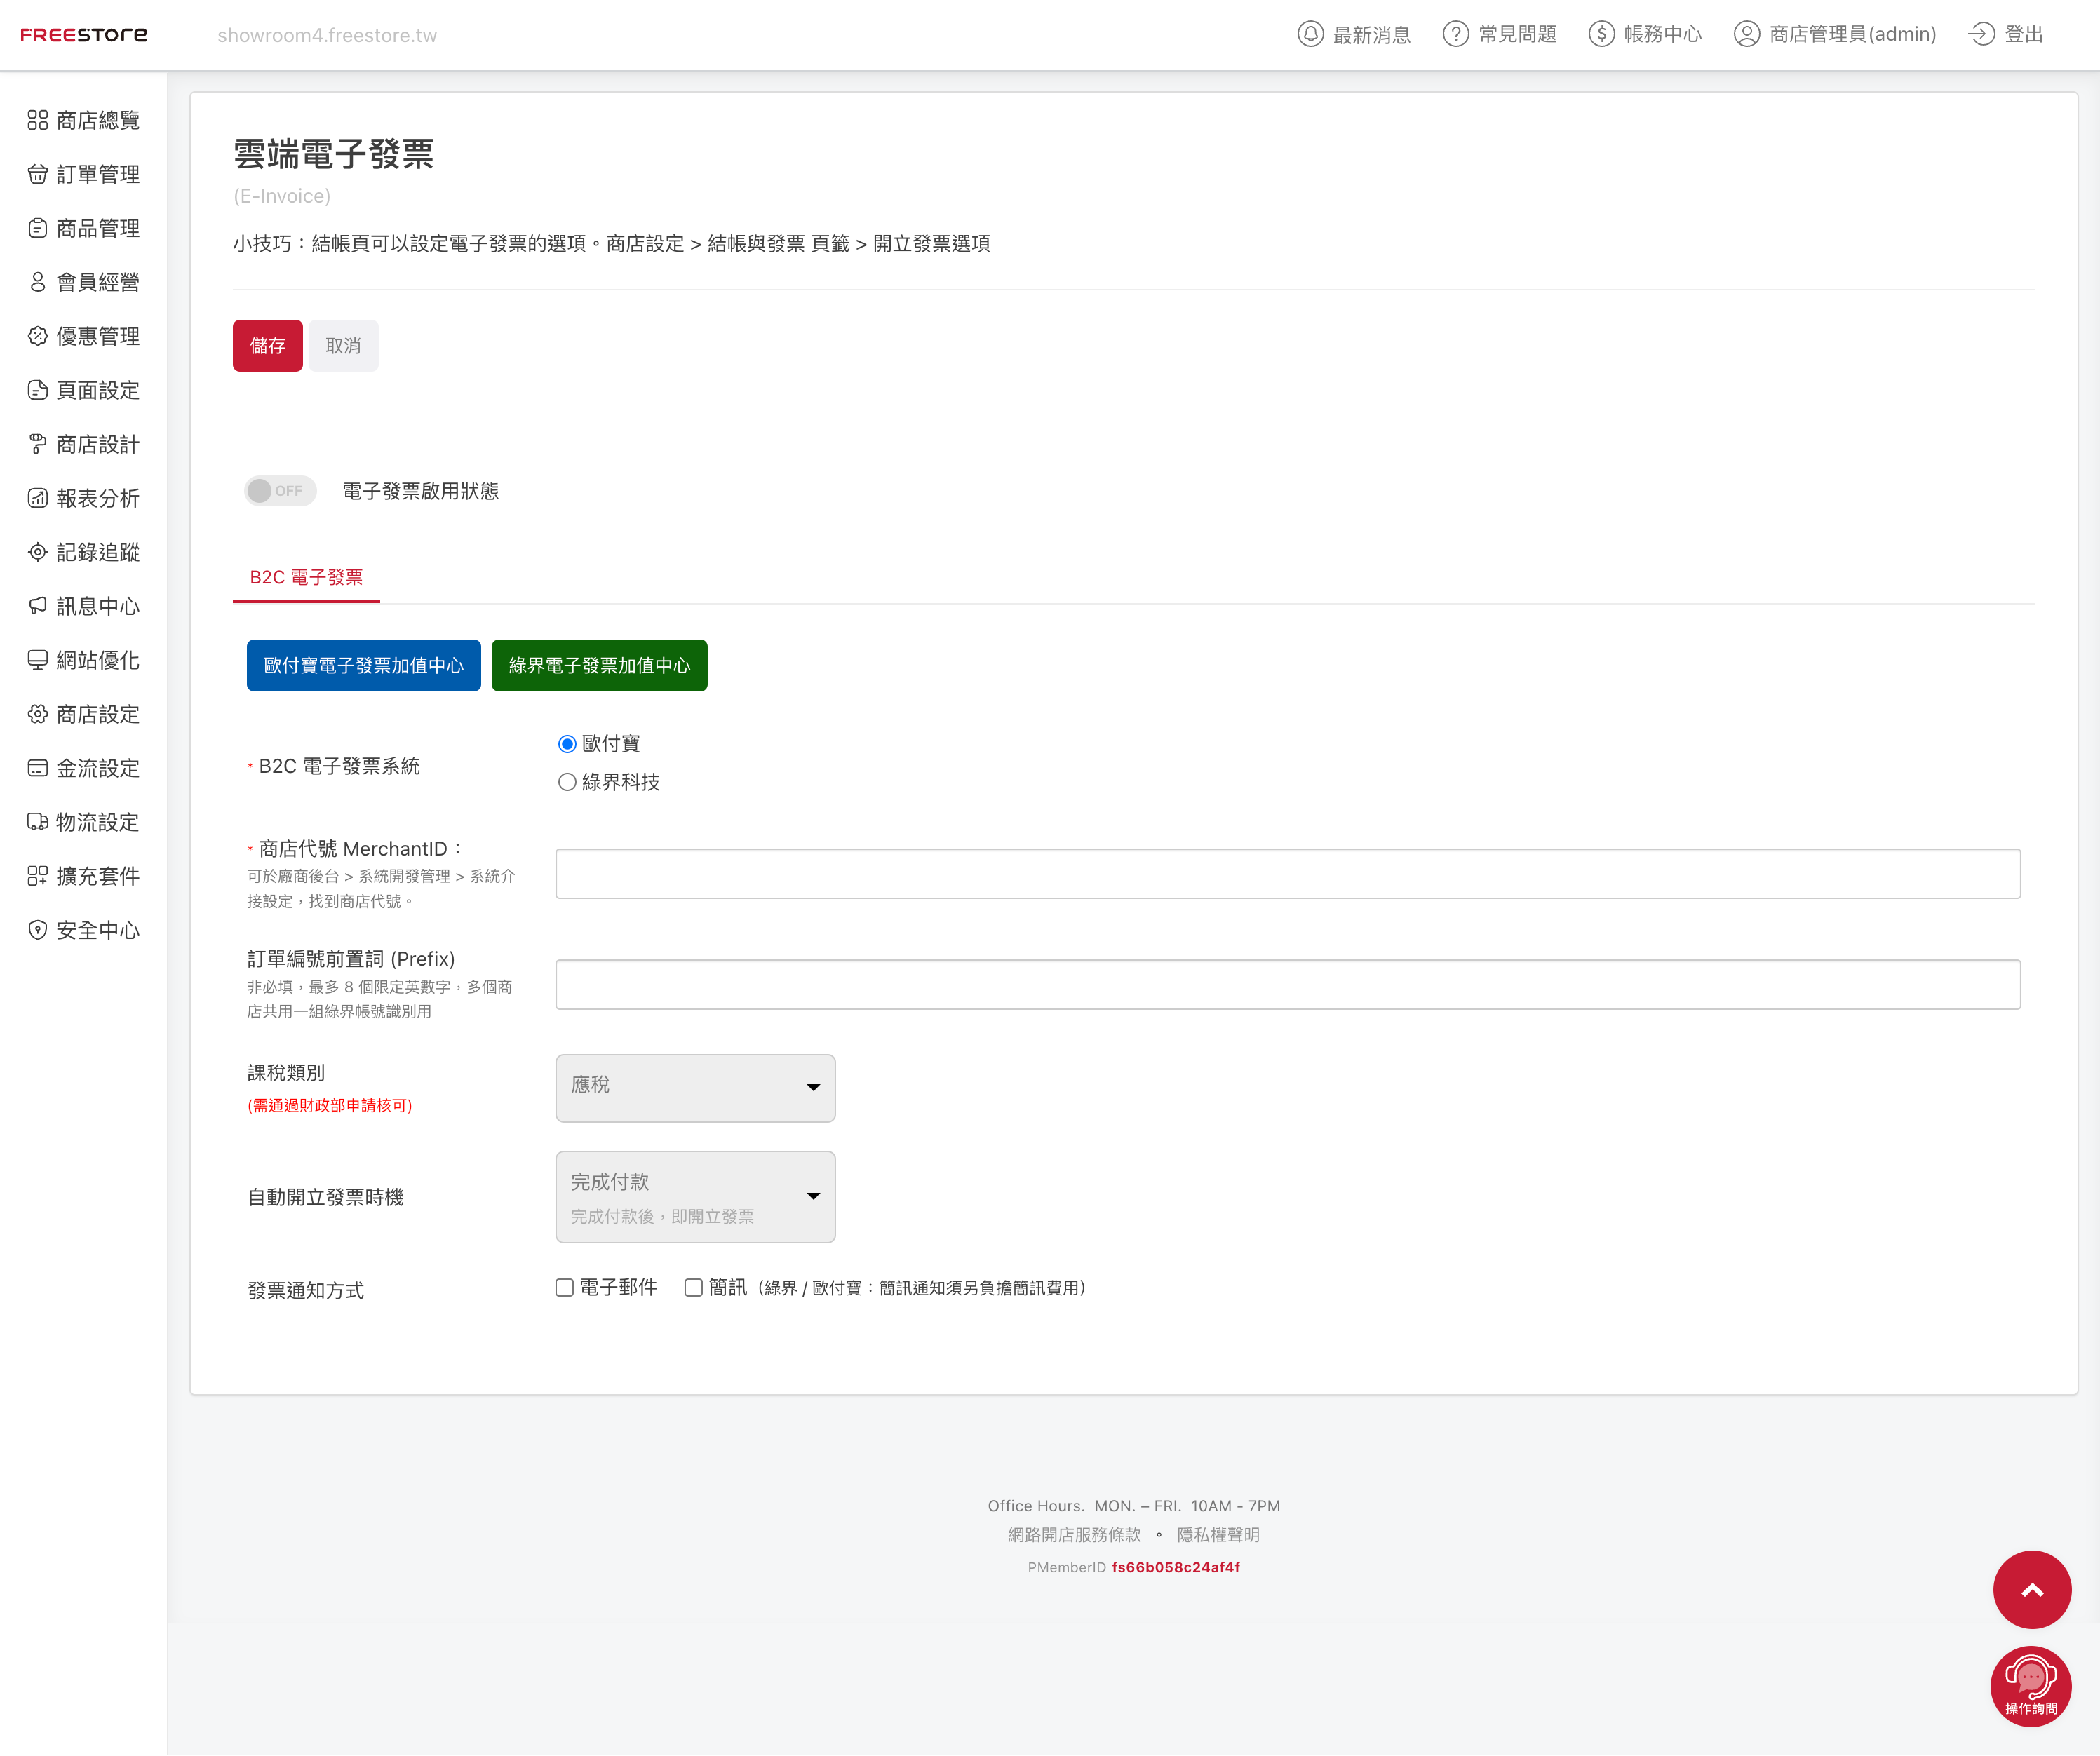Image resolution: width=2100 pixels, height=1756 pixels.
Task: Click the 記錄追蹤 target icon
Action: pyautogui.click(x=37, y=552)
